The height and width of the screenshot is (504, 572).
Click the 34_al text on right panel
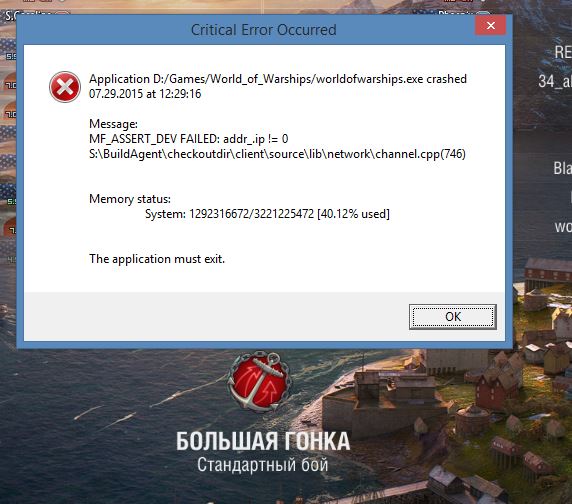tap(554, 81)
